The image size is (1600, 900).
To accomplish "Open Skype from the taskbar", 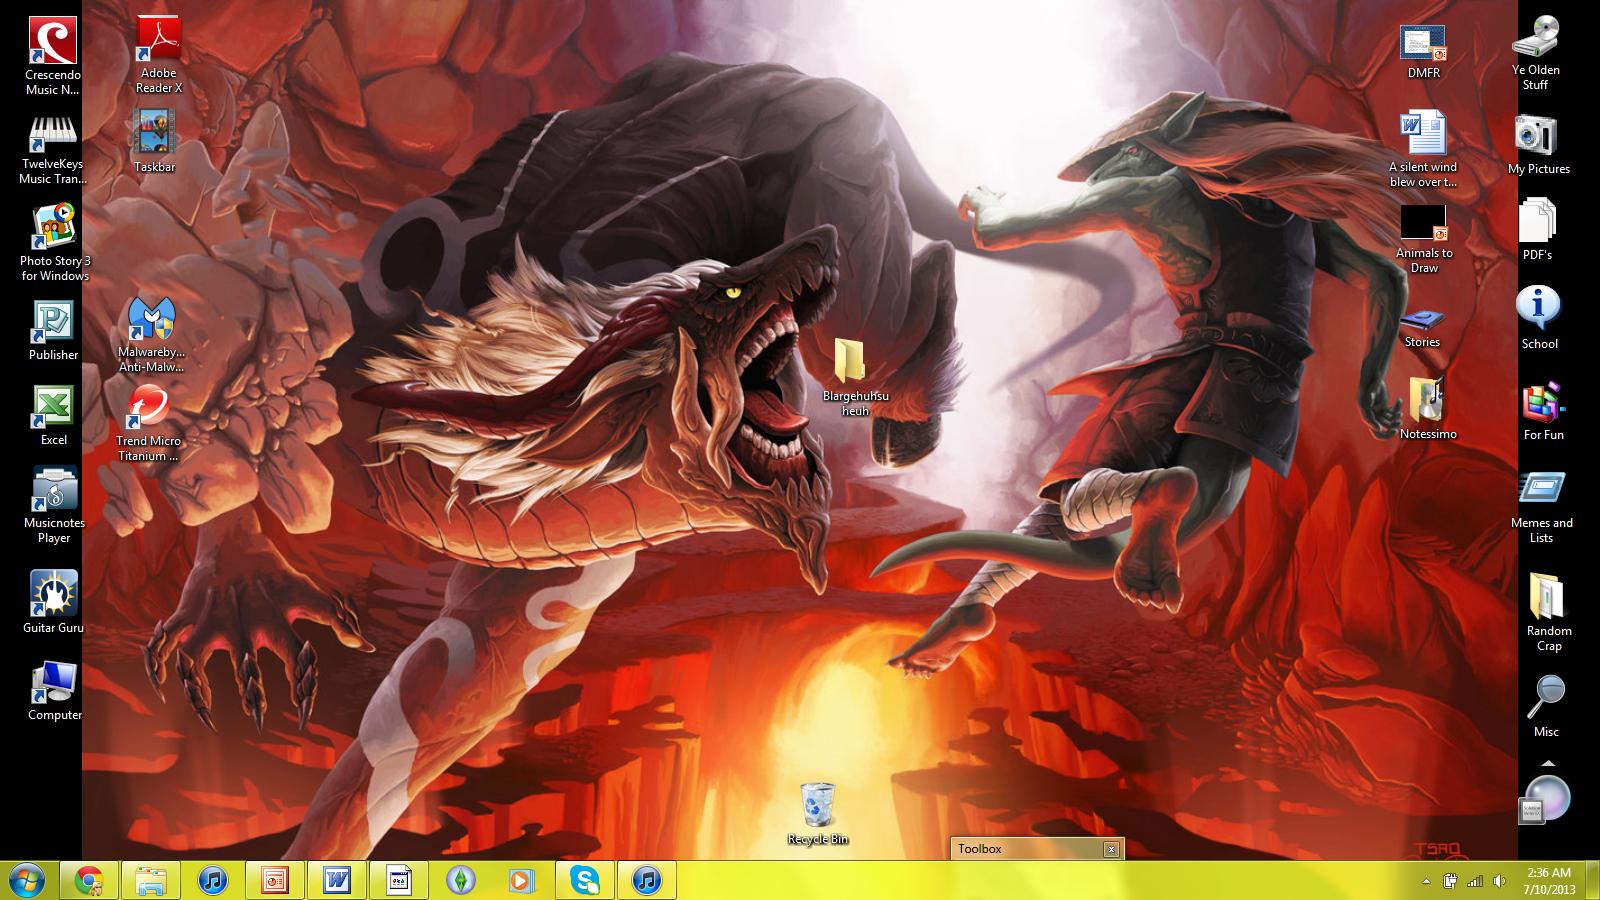I will coord(585,880).
